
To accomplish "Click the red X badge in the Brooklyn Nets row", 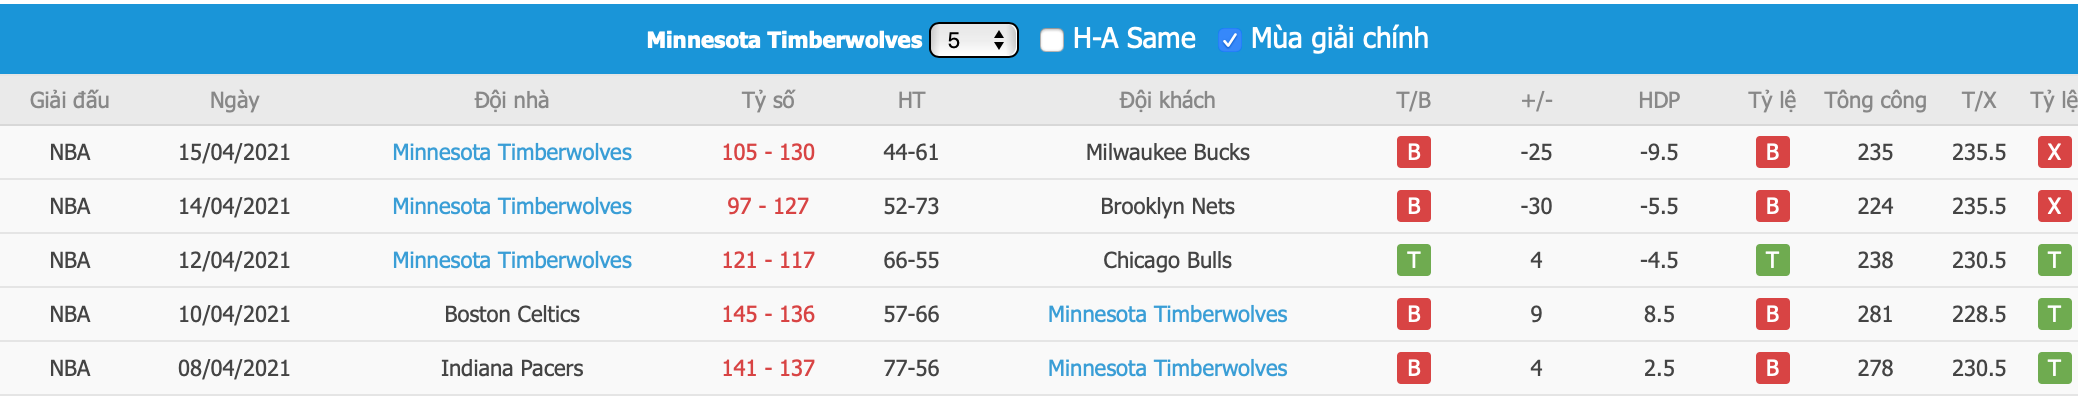I will point(2054,206).
